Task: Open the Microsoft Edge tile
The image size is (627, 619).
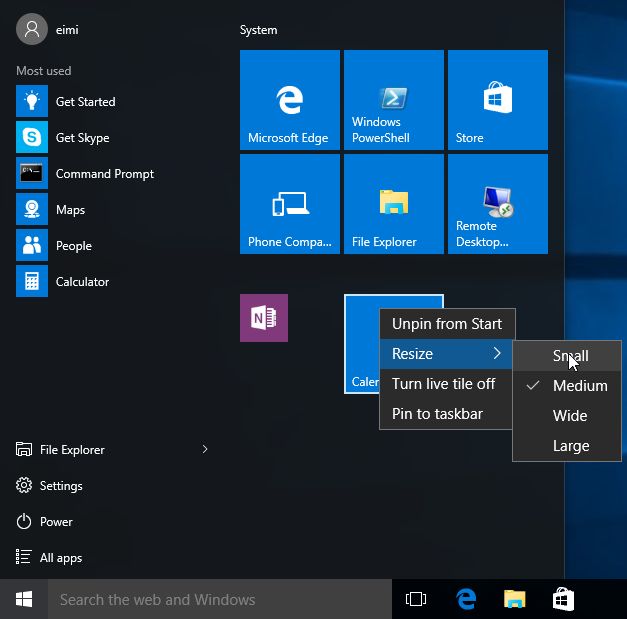Action: [x=290, y=100]
